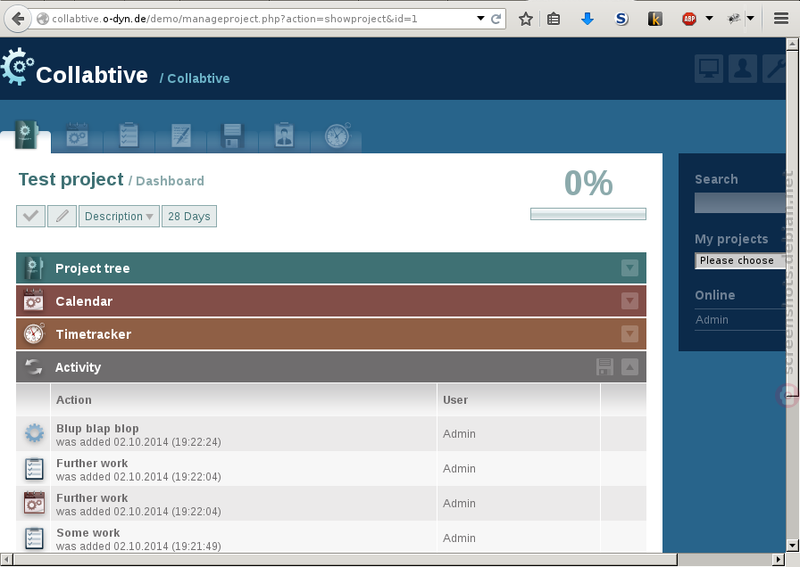Click the orange k extension icon

655,19
